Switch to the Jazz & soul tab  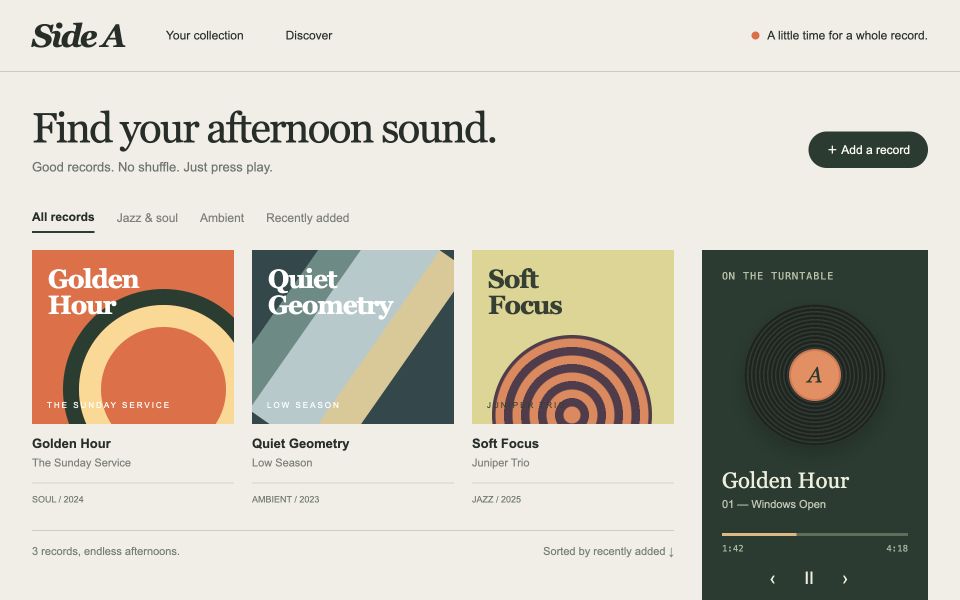[x=147, y=218]
